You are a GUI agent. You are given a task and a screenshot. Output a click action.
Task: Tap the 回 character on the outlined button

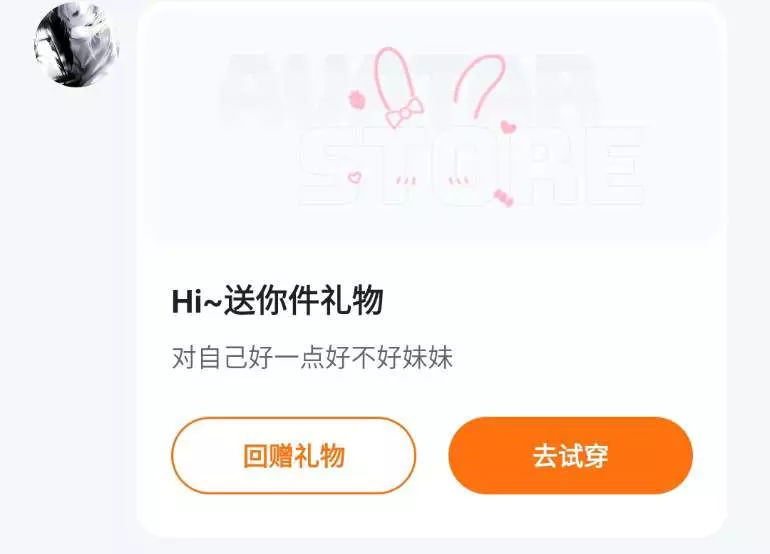pyautogui.click(x=255, y=456)
